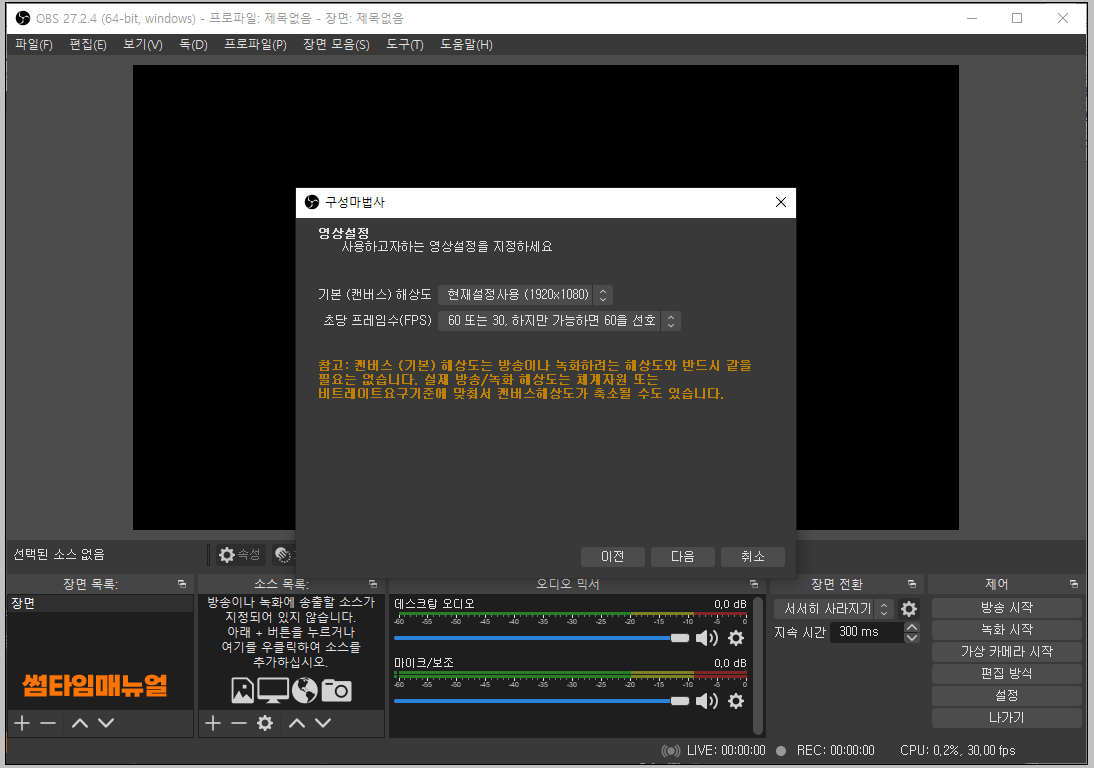Move source up with arrow icon
1094x768 pixels.
tap(297, 723)
